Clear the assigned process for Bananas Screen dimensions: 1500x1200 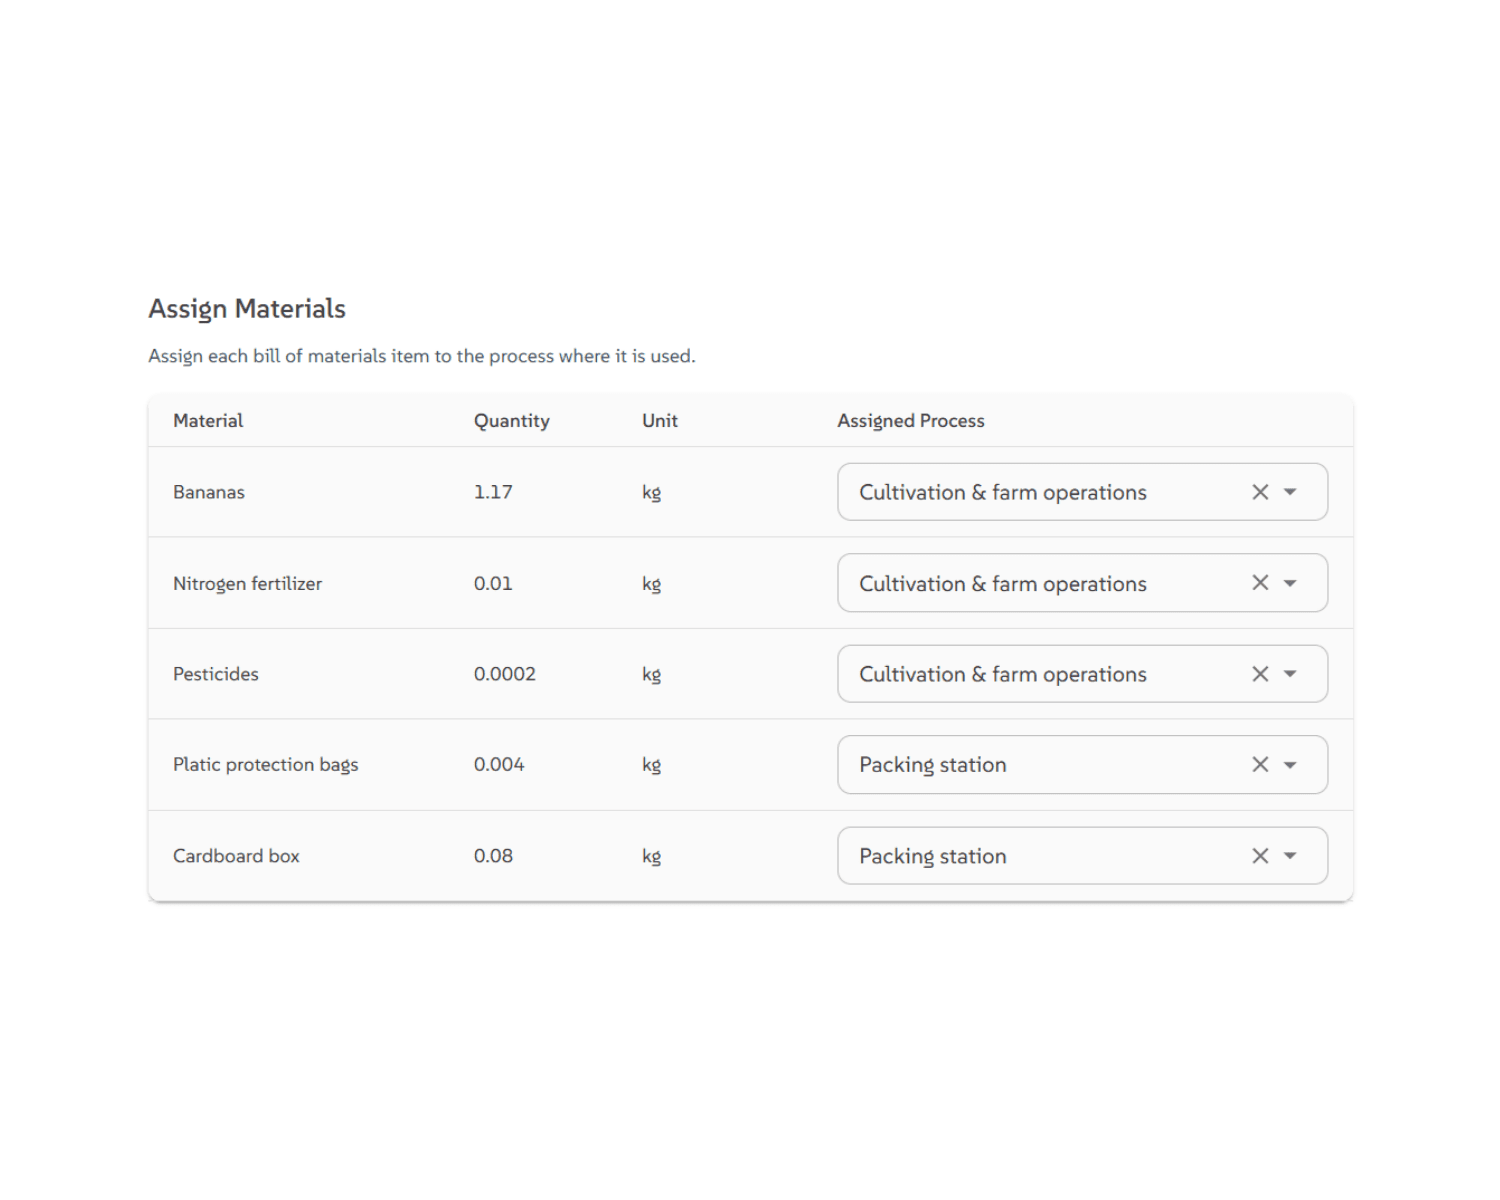coord(1260,492)
